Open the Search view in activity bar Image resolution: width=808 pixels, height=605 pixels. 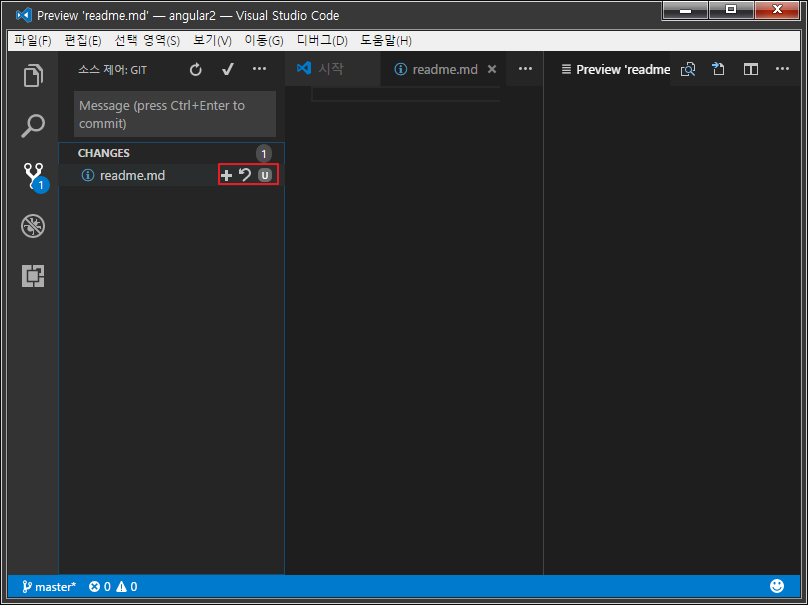tap(33, 126)
